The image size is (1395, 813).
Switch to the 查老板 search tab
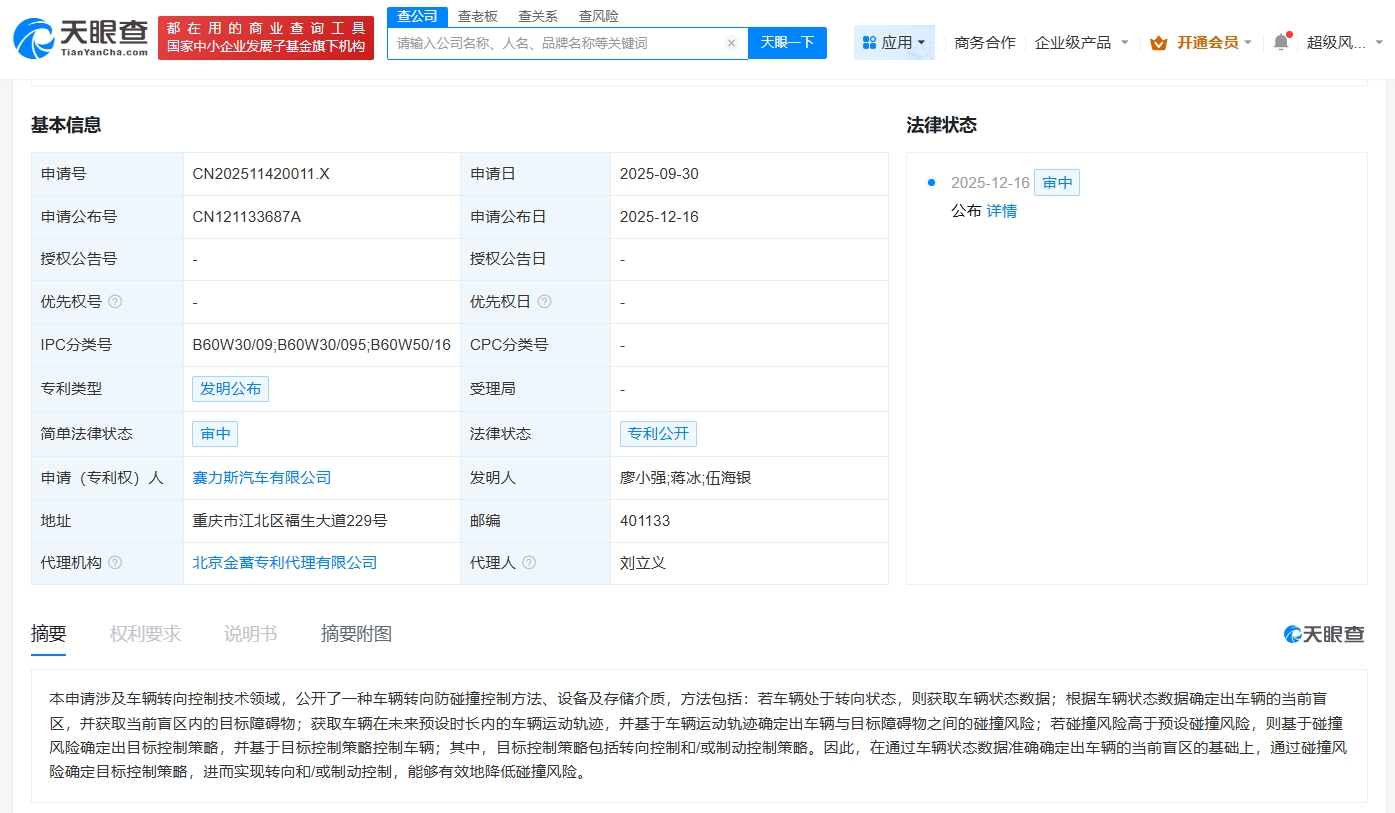click(x=478, y=16)
